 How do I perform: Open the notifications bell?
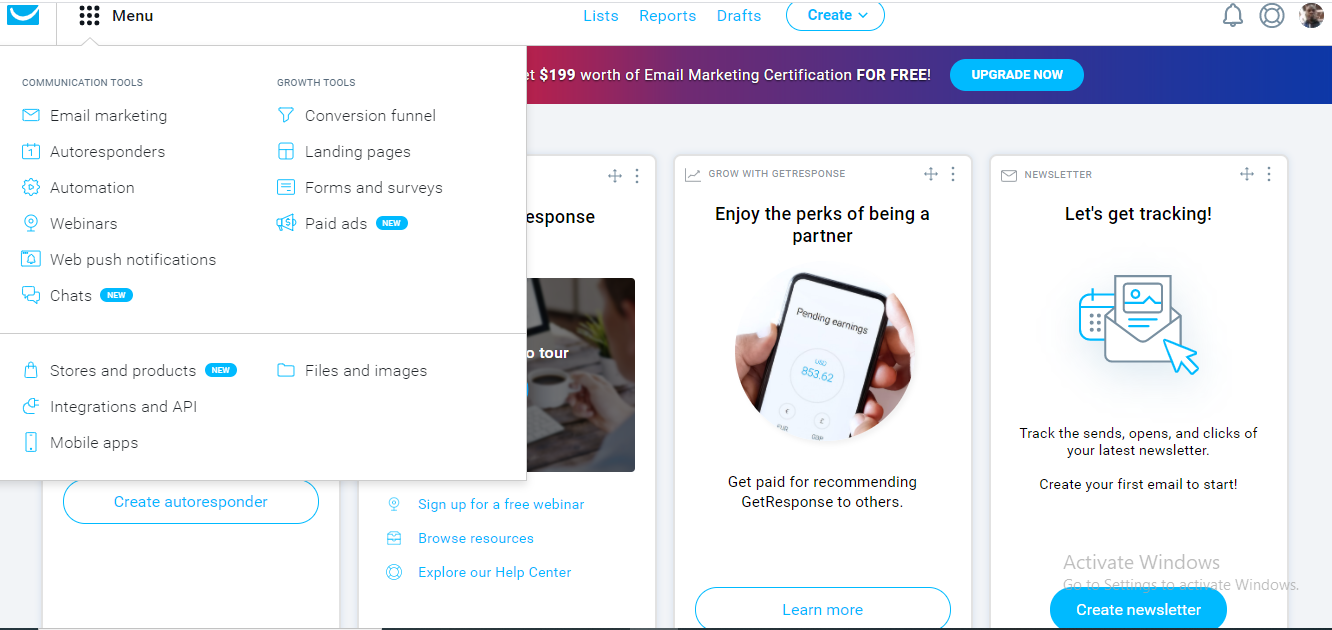click(x=1232, y=15)
